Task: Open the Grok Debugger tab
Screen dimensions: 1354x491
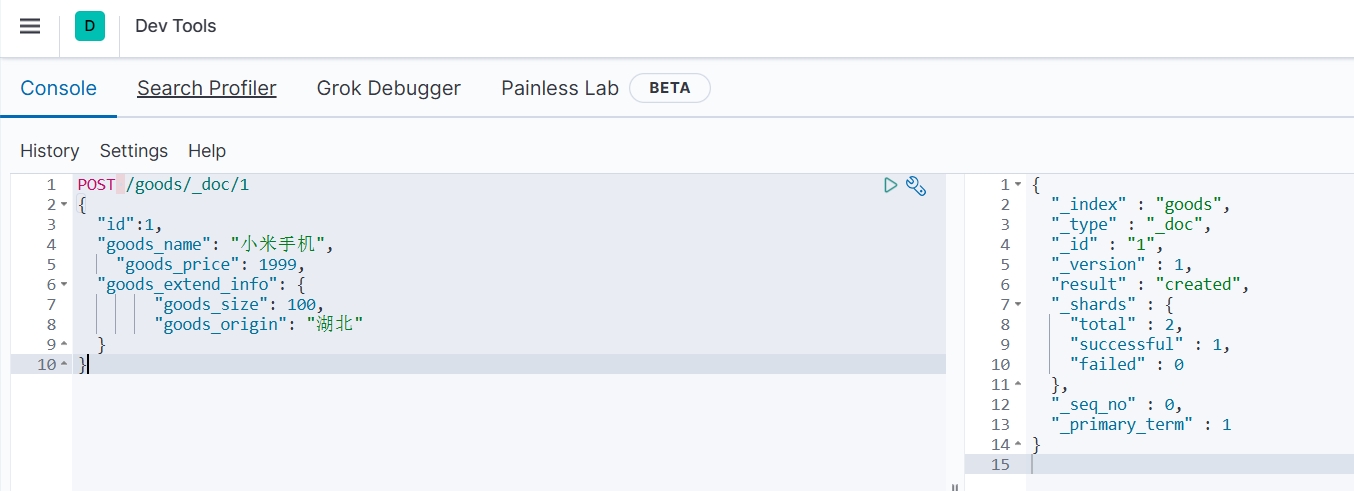Action: [x=388, y=88]
